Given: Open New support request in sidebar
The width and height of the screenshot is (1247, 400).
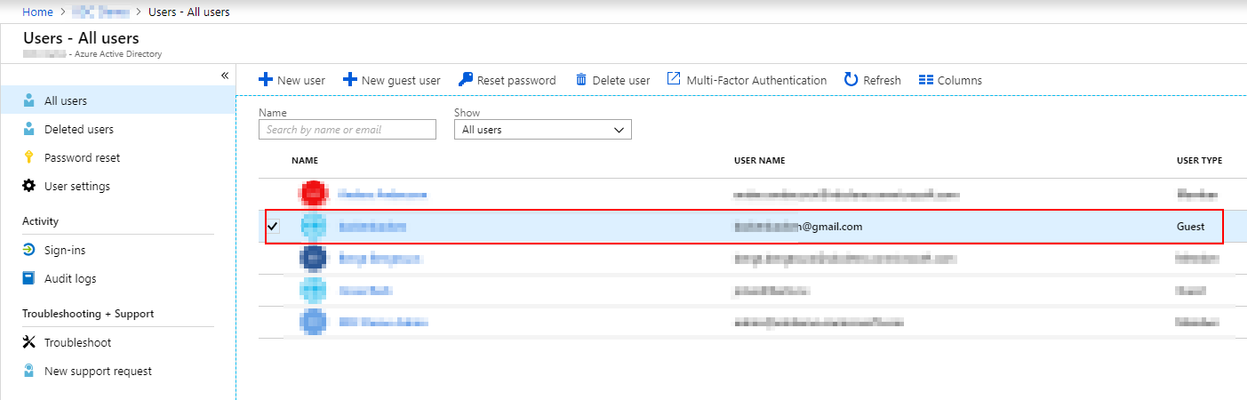Looking at the screenshot, I should [x=118, y=371].
